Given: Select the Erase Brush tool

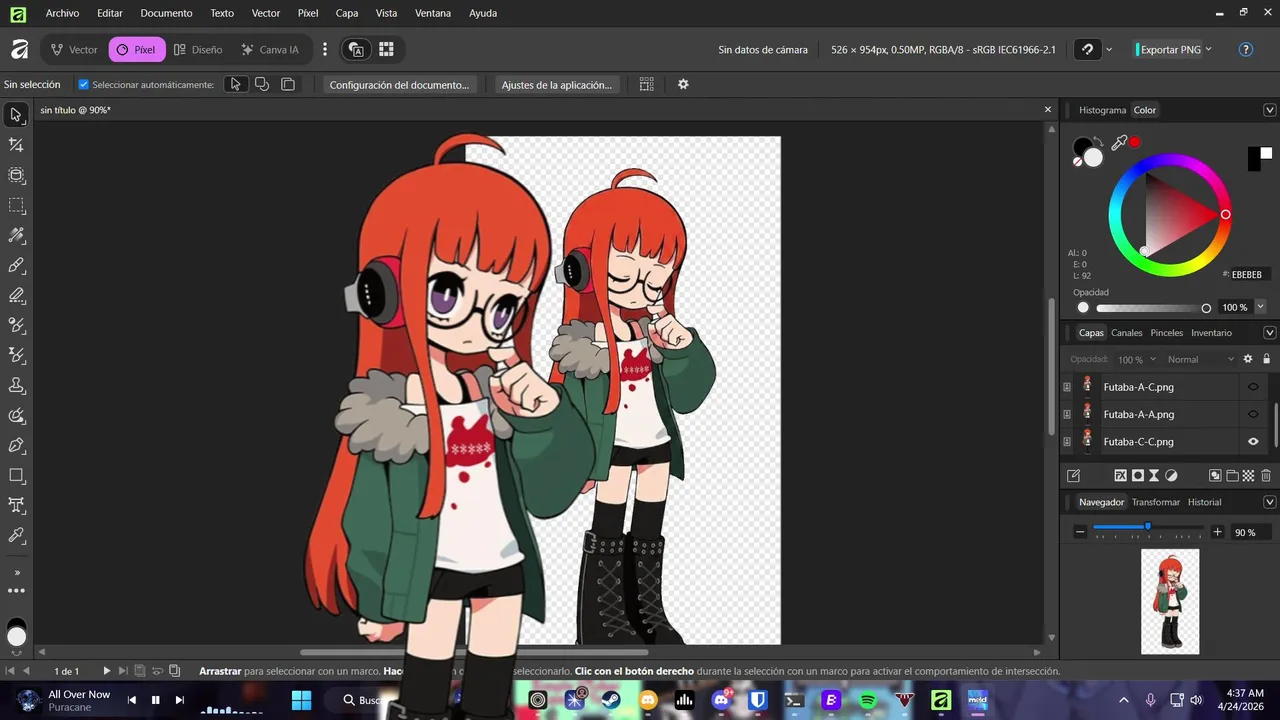Looking at the screenshot, I should click(16, 295).
